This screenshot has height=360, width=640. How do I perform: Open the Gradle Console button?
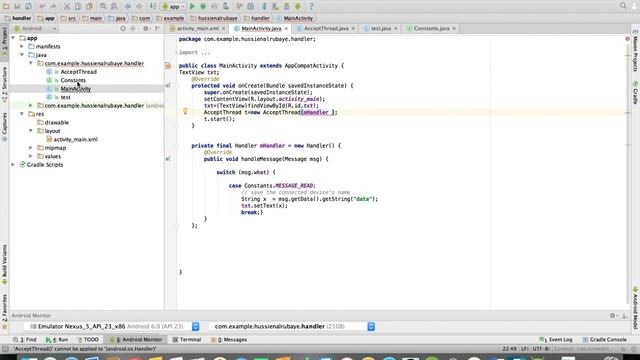[604, 340]
